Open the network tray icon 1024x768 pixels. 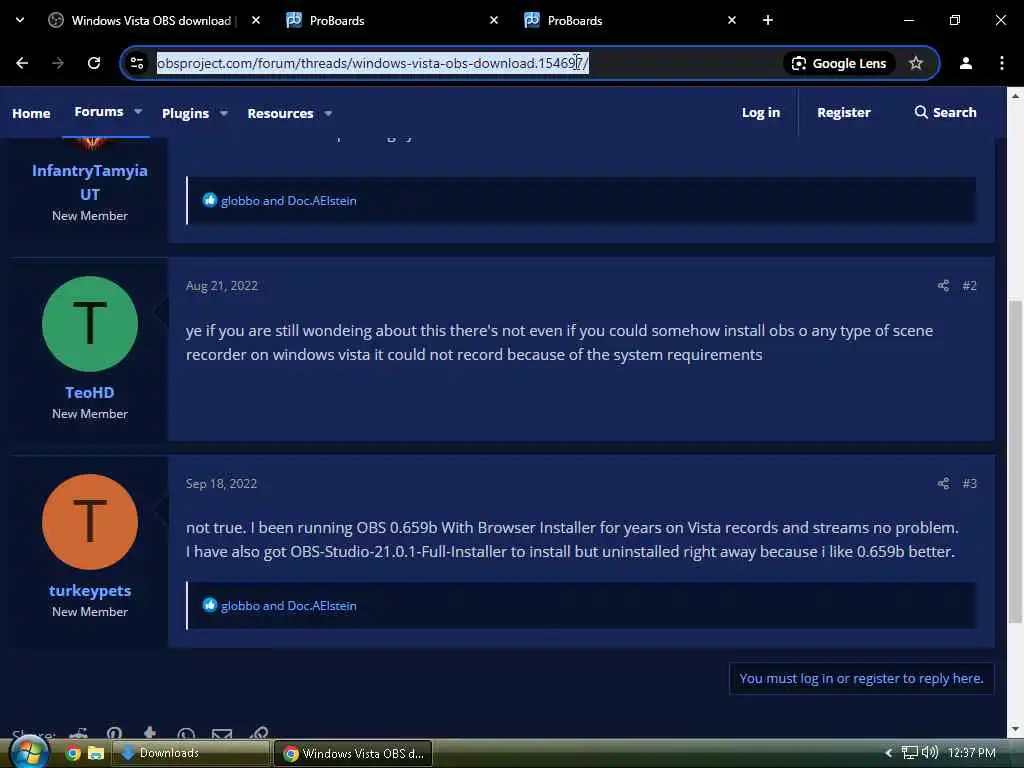pyautogui.click(x=910, y=753)
